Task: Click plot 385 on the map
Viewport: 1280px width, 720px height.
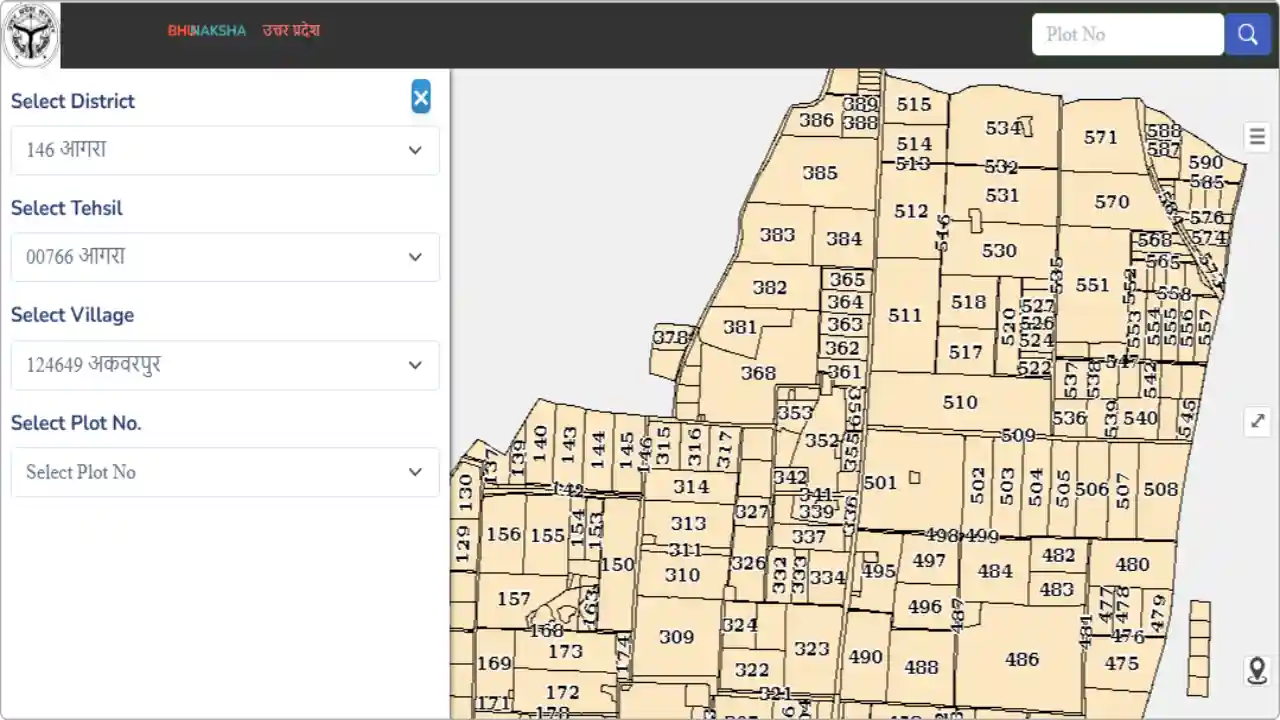Action: (819, 173)
